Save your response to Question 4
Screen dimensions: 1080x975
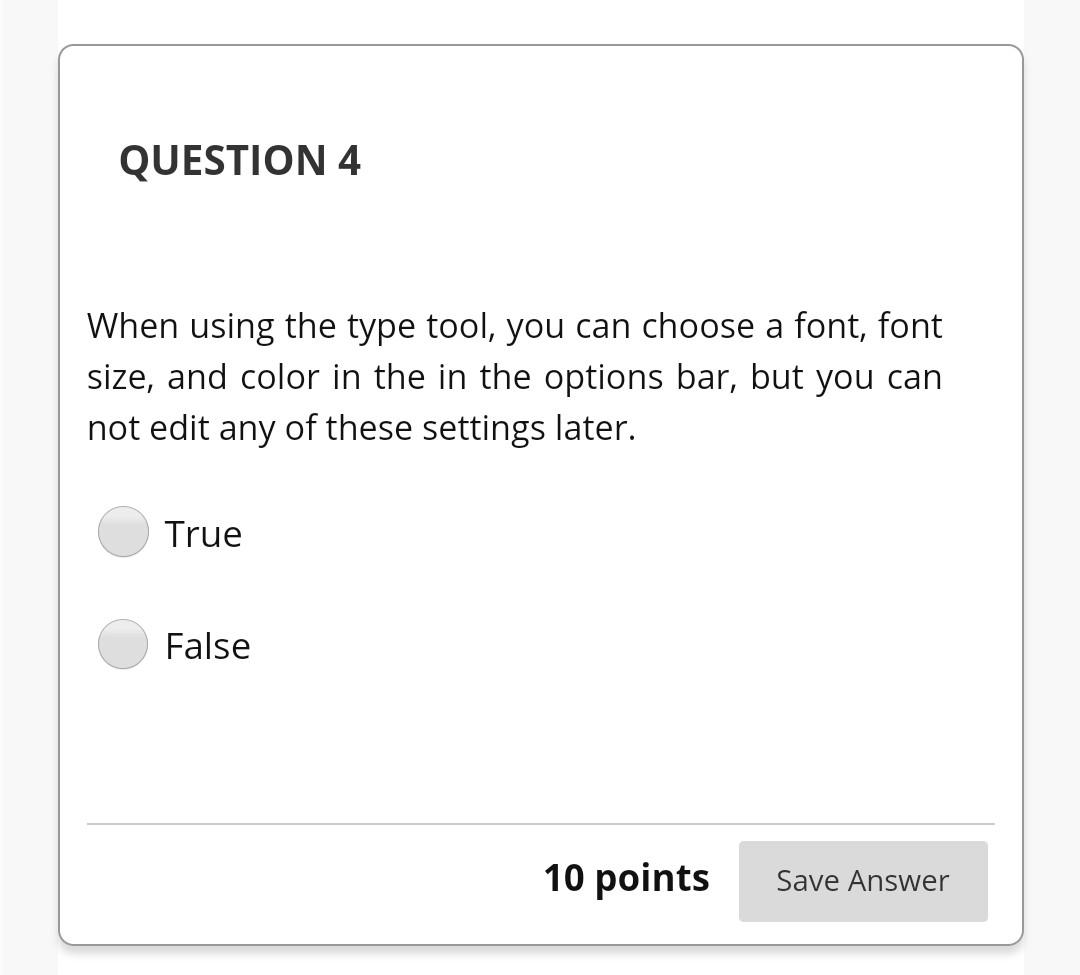point(862,881)
